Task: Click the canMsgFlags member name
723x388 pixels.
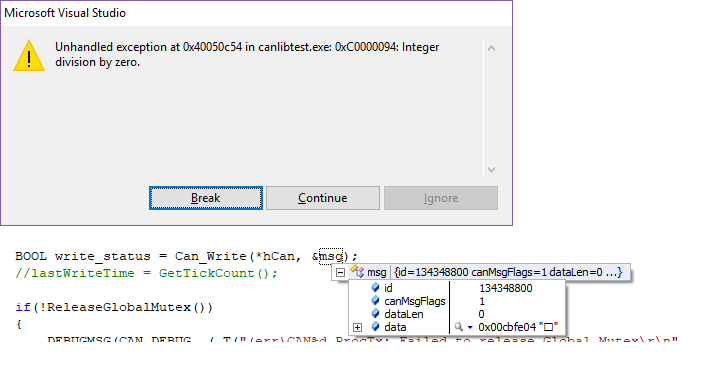Action: click(x=415, y=301)
